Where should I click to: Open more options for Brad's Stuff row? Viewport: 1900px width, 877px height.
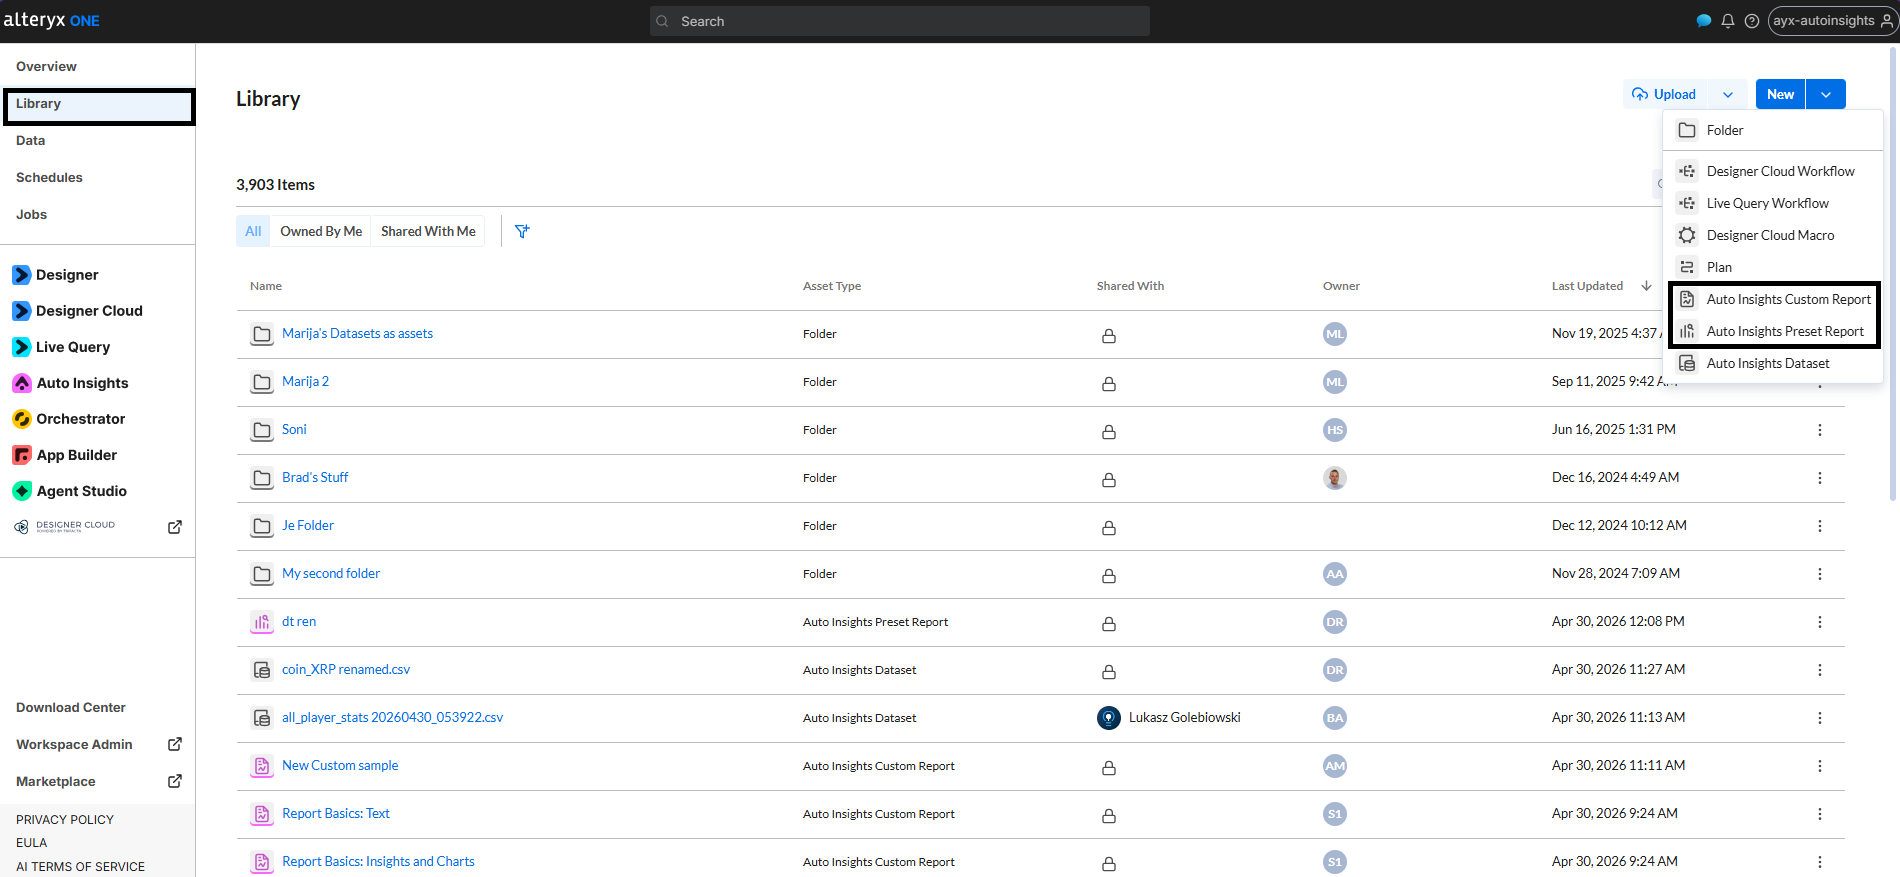pos(1820,478)
